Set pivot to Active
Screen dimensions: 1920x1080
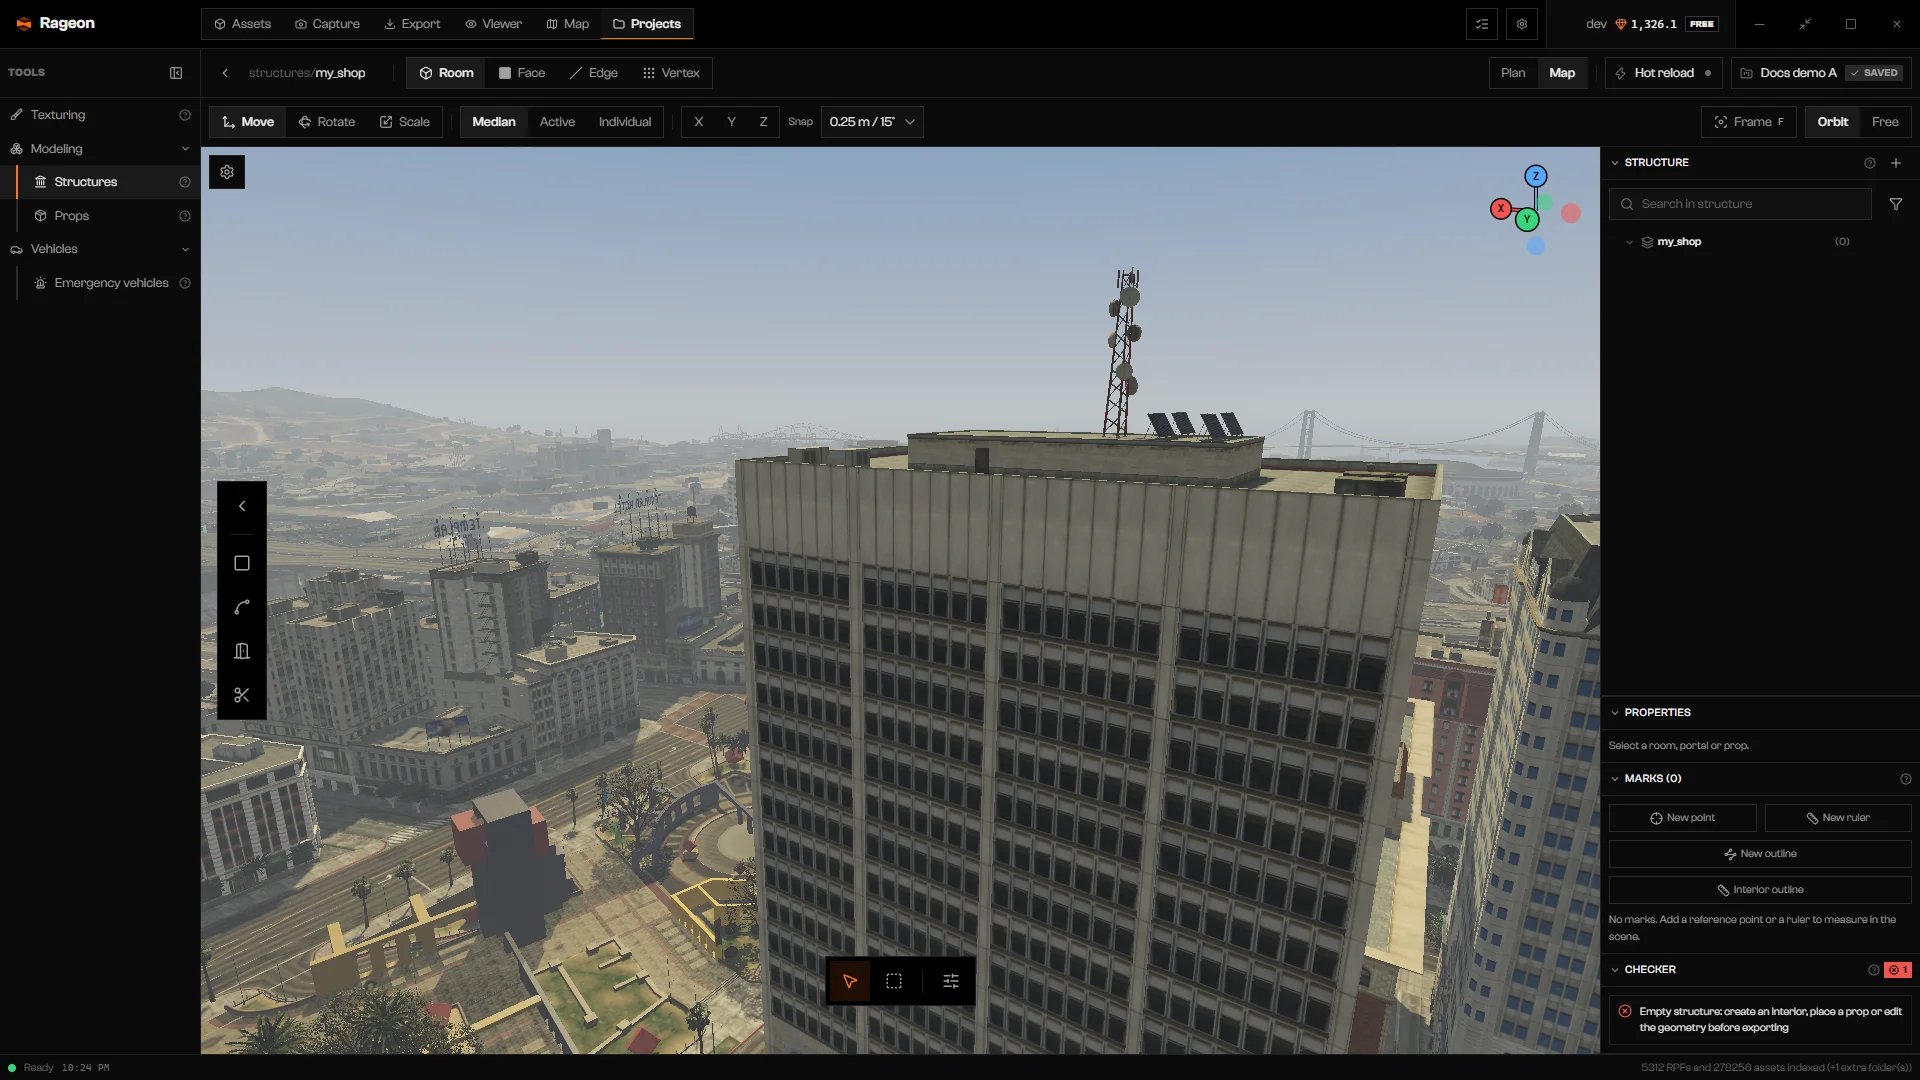point(557,122)
